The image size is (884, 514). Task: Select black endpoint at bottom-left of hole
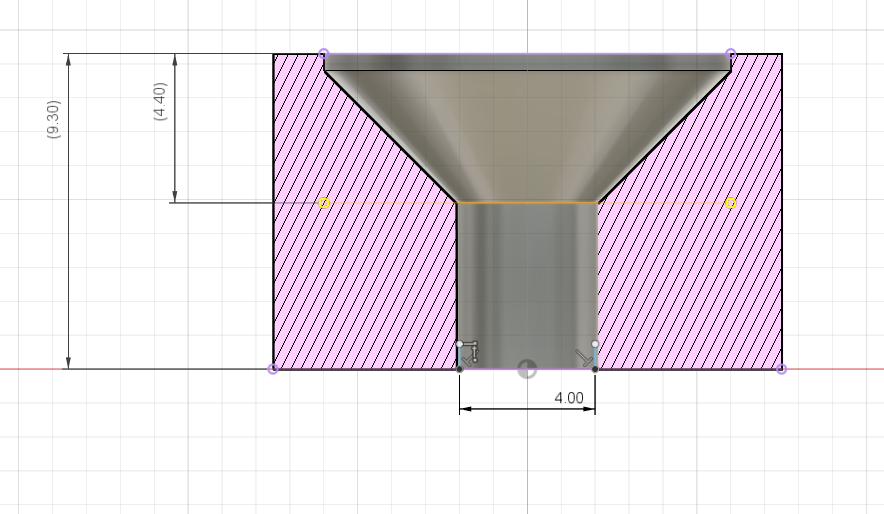tap(459, 369)
